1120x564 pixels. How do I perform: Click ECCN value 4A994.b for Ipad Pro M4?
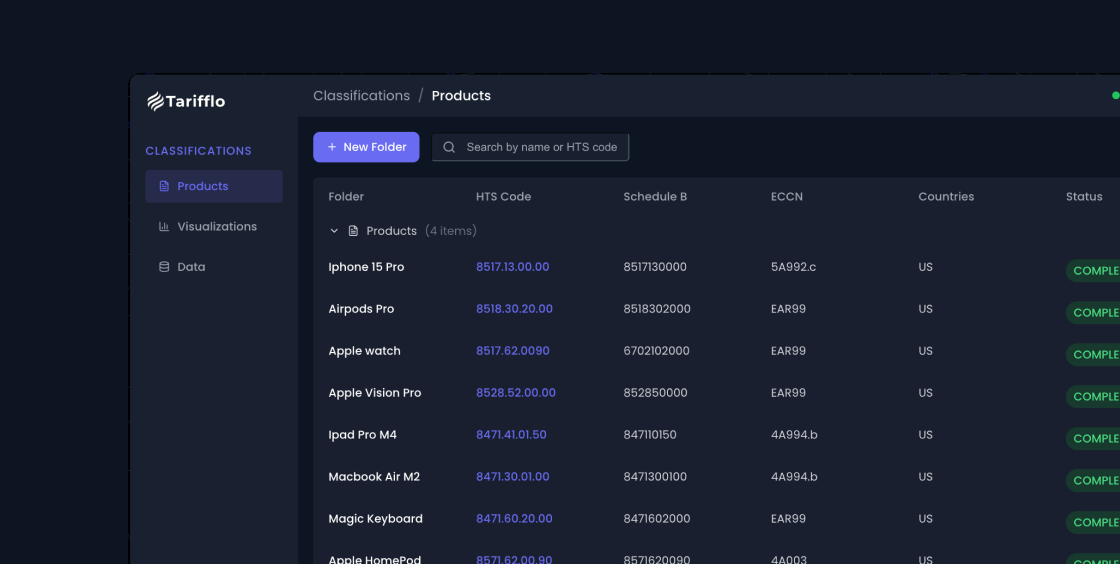point(794,435)
